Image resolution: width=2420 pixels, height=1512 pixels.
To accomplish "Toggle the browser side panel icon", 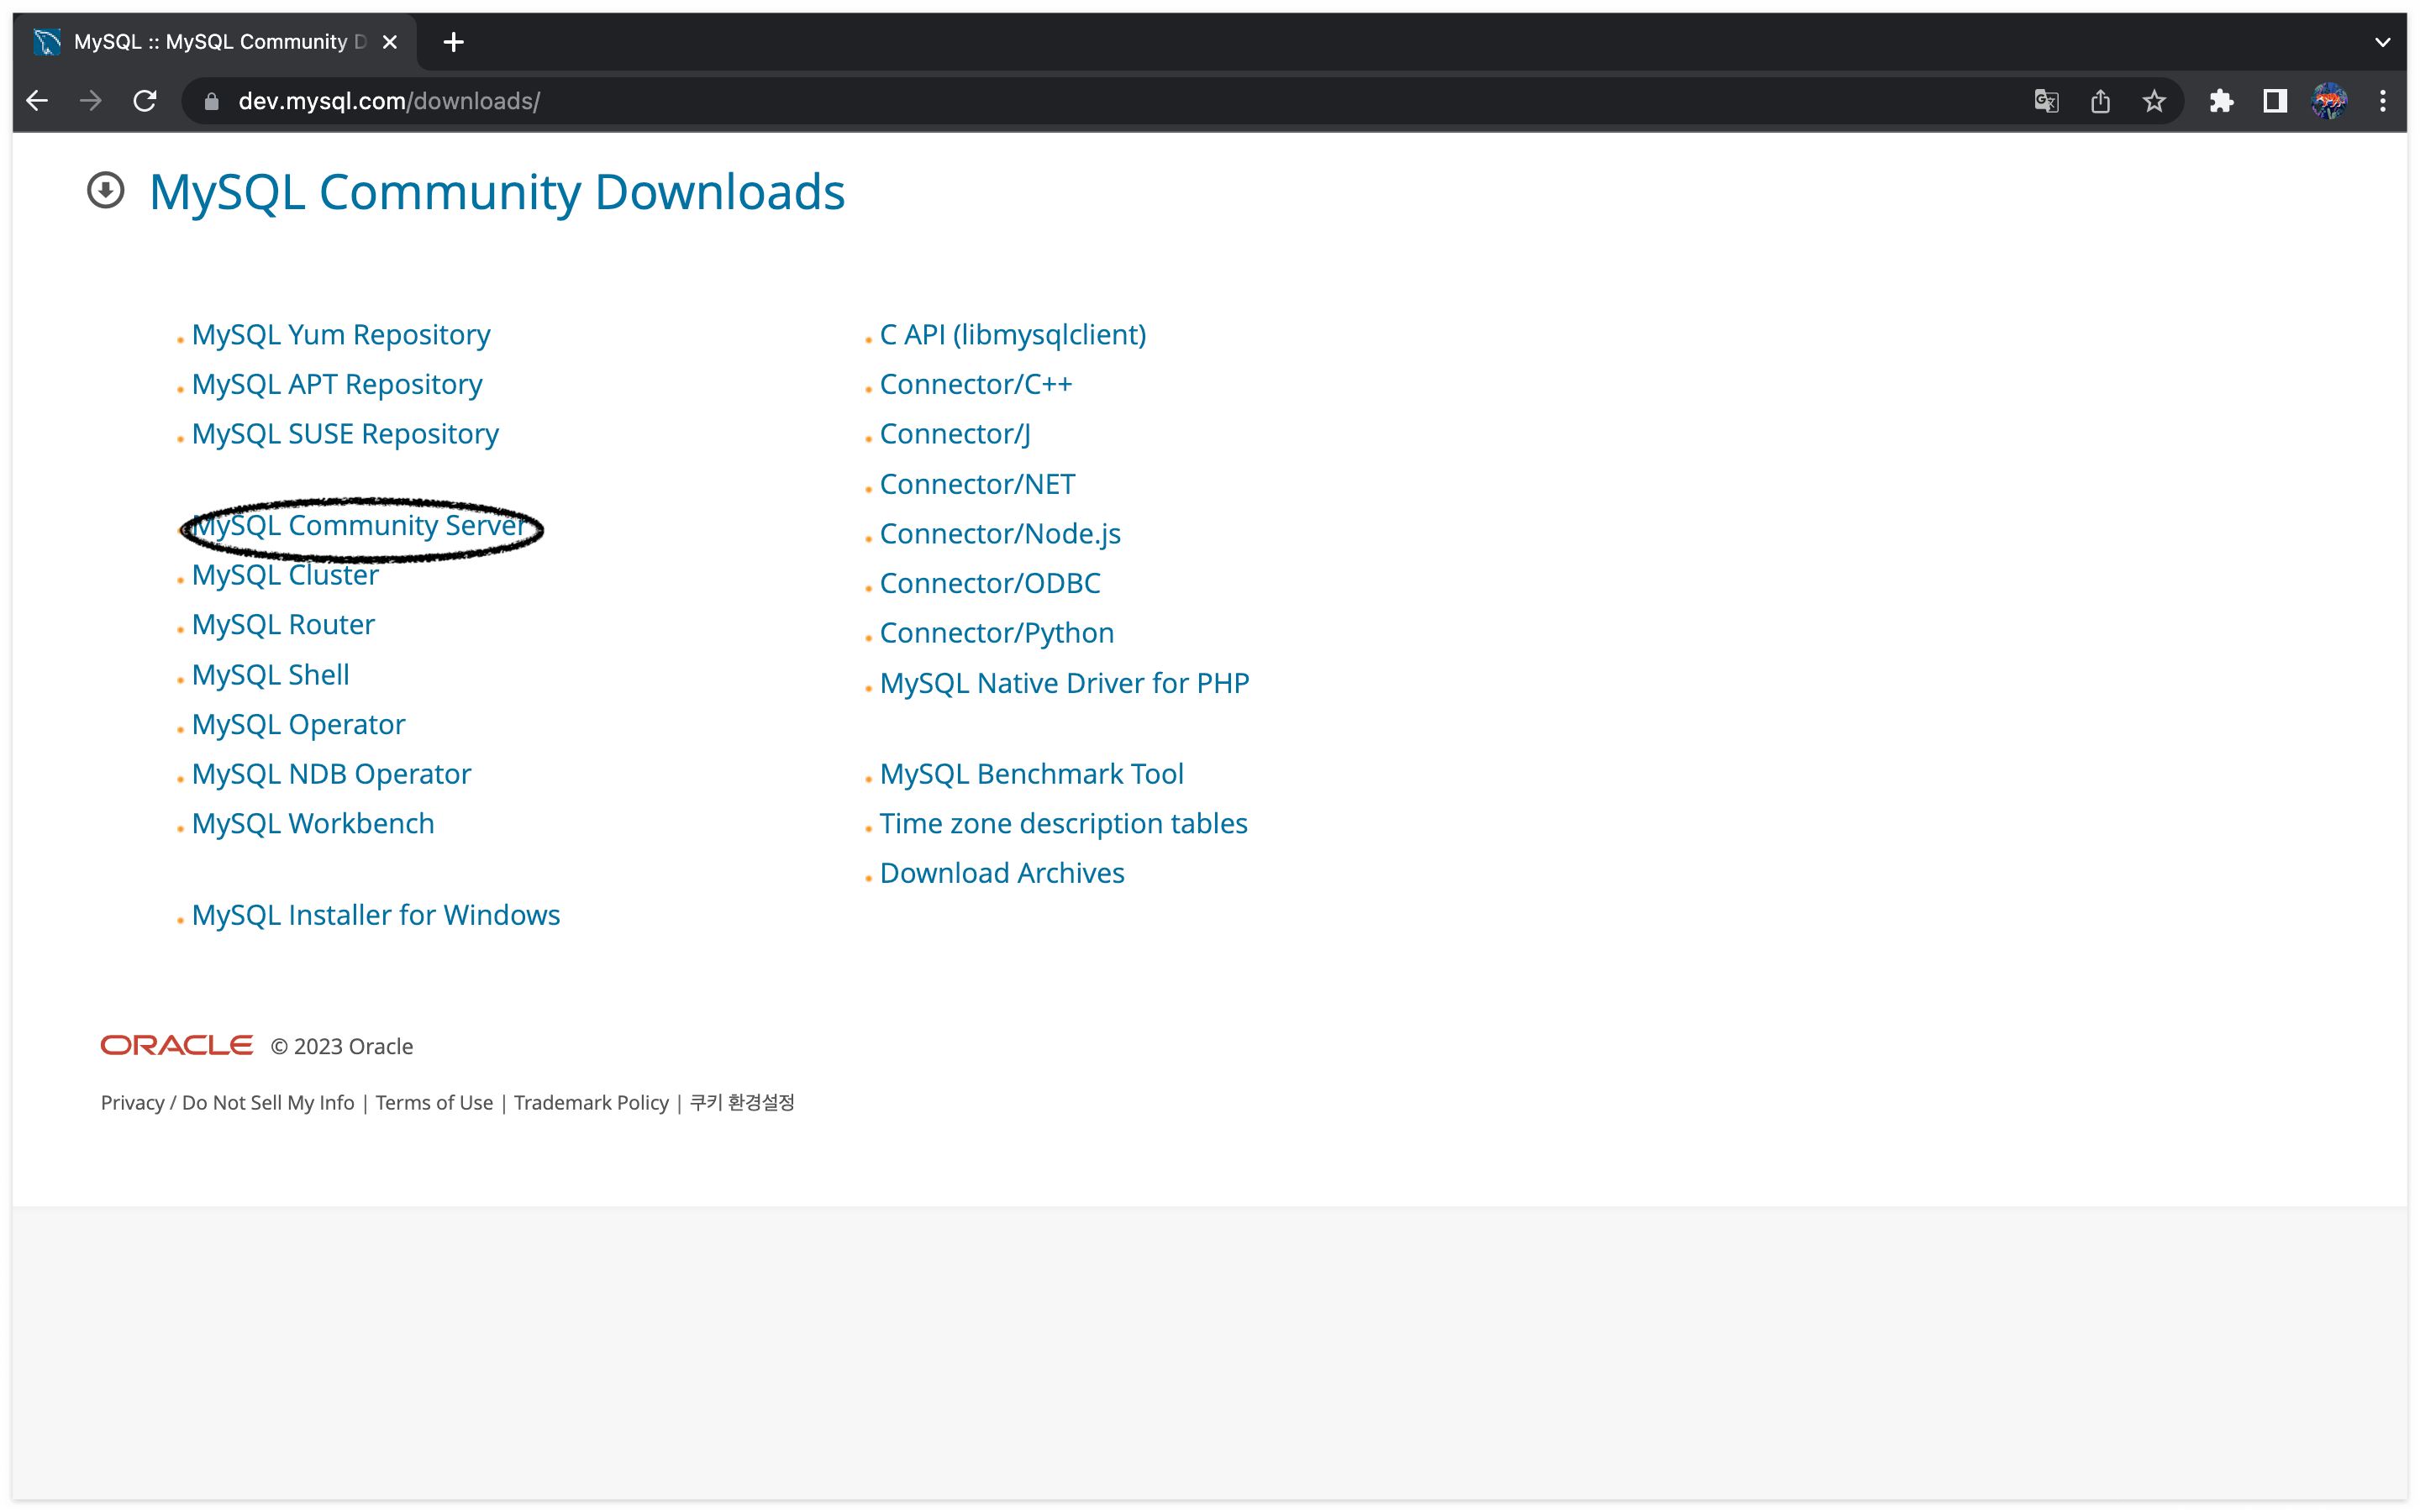I will click(2275, 101).
